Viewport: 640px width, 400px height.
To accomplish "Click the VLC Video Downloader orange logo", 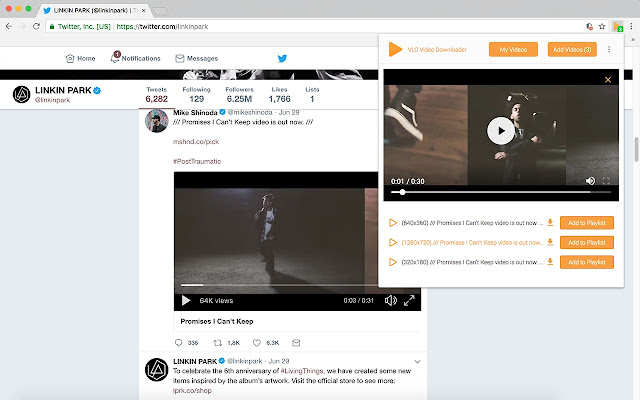I will tap(395, 49).
